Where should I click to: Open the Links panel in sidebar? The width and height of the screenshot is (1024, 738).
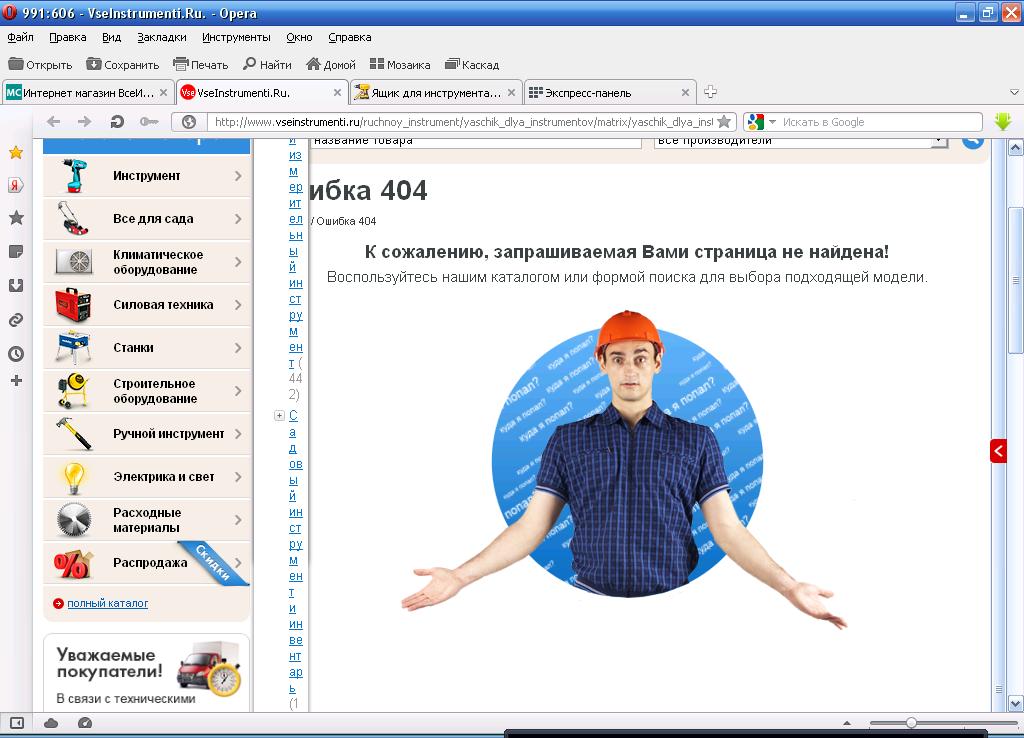[16, 320]
